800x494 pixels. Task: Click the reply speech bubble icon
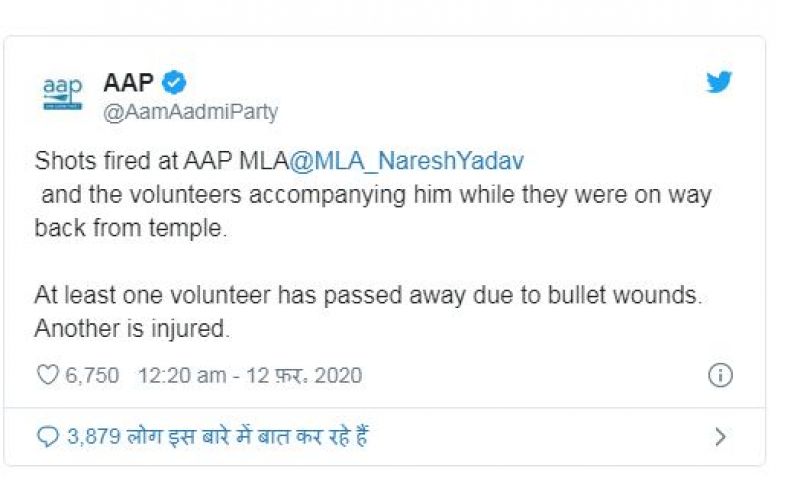pyautogui.click(x=47, y=436)
